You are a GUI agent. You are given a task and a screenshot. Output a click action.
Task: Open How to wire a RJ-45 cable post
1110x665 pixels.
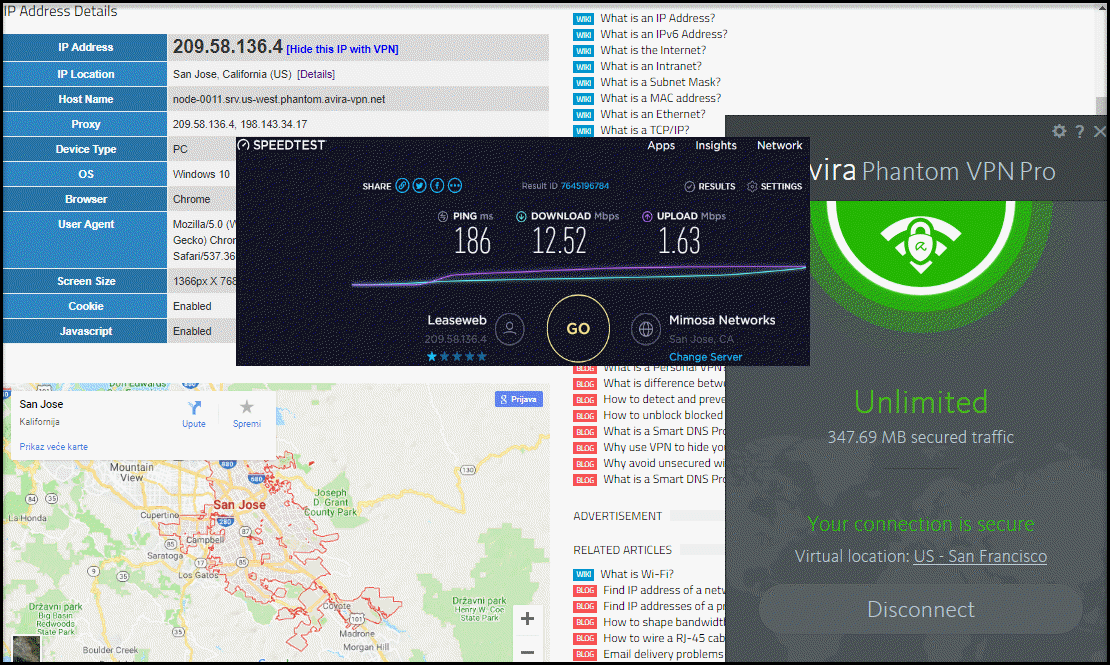664,638
